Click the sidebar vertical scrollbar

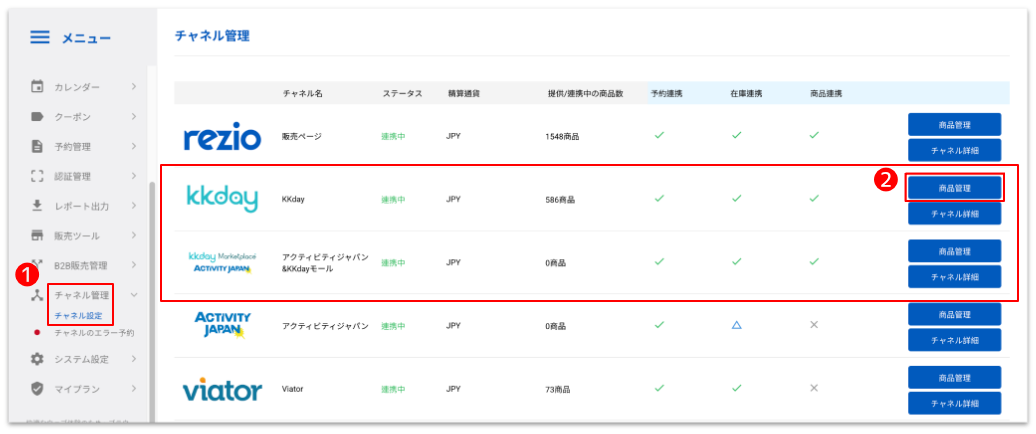[x=151, y=301]
